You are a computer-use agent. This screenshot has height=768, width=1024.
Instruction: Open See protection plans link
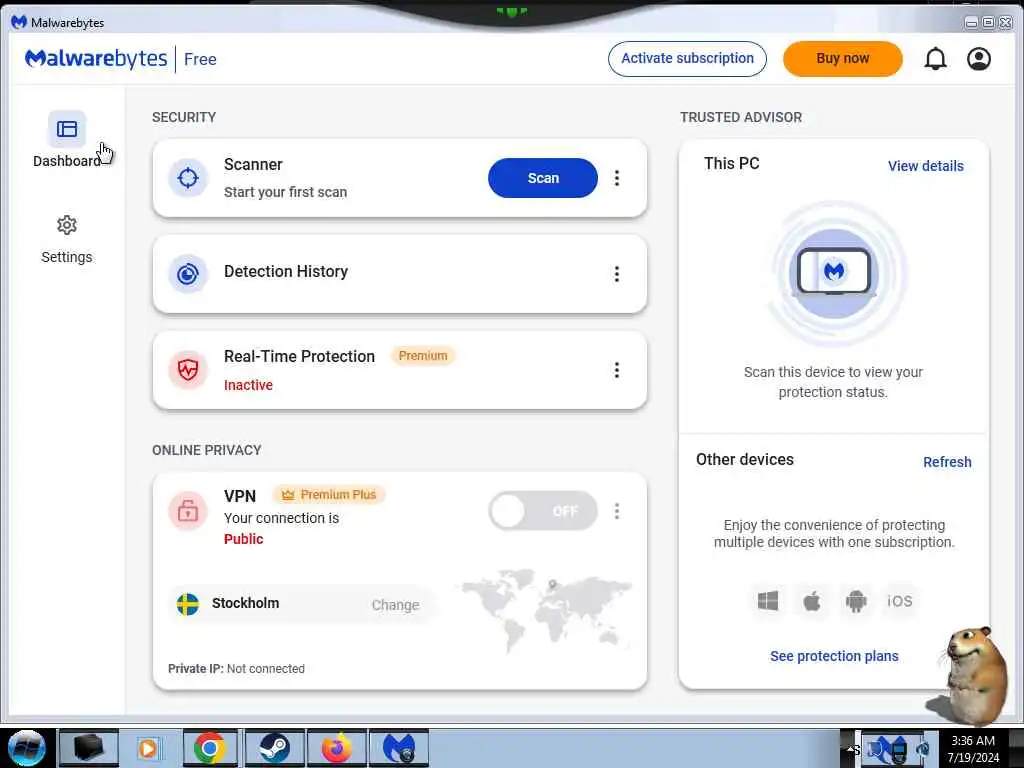(834, 656)
